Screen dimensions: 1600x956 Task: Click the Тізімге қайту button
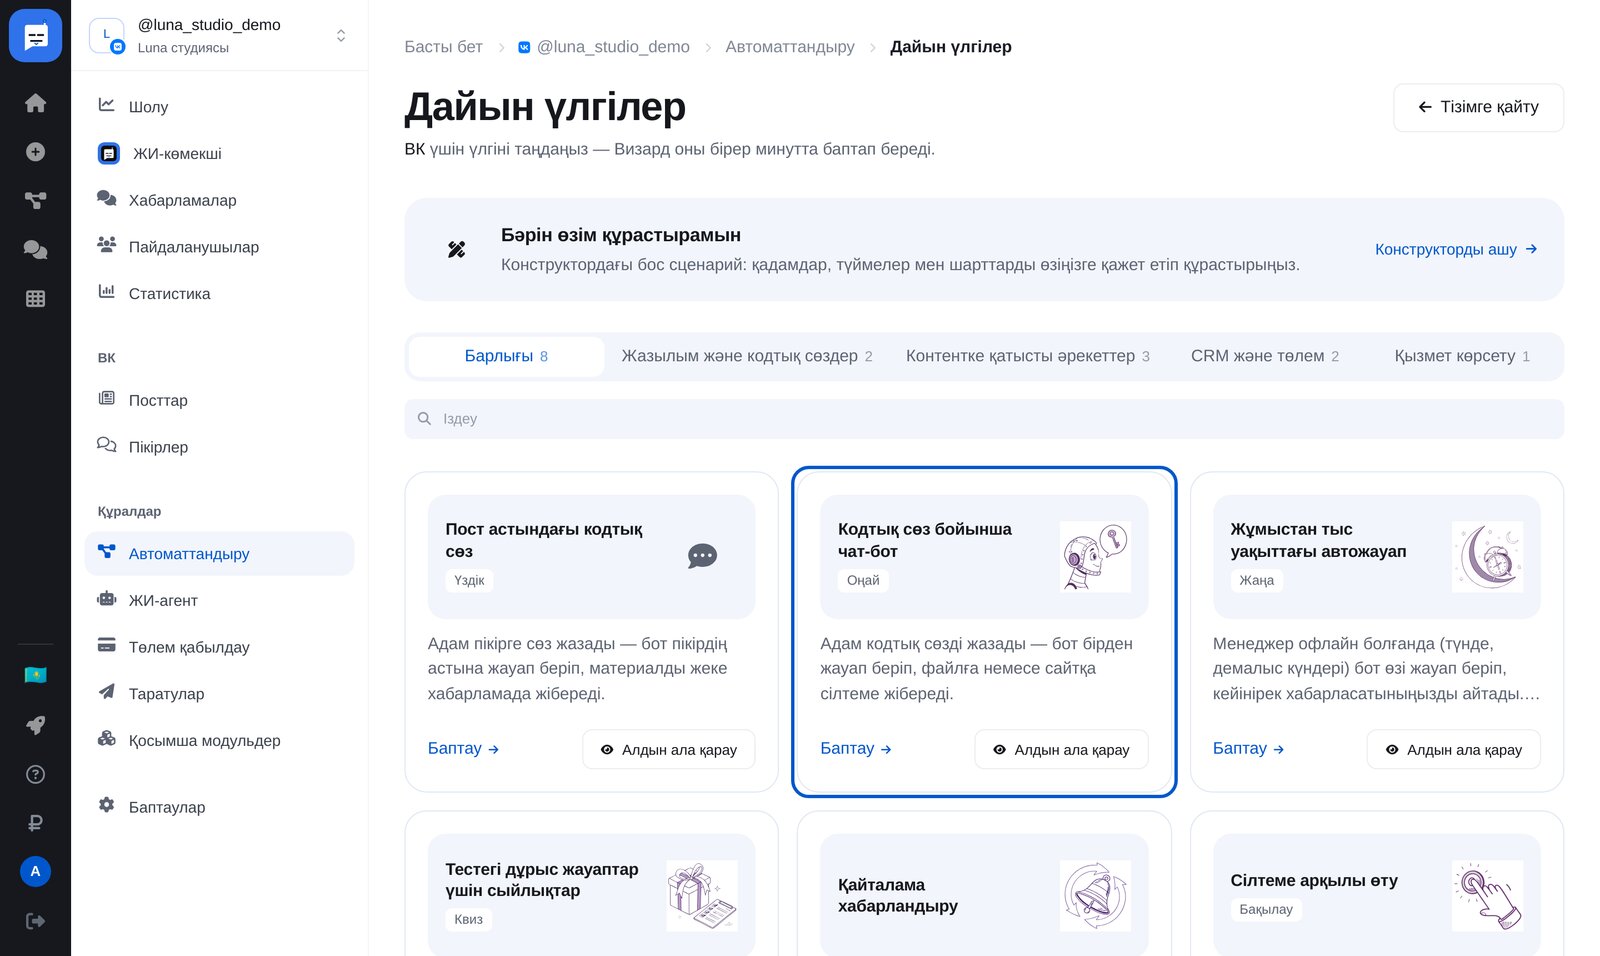[x=1478, y=107]
